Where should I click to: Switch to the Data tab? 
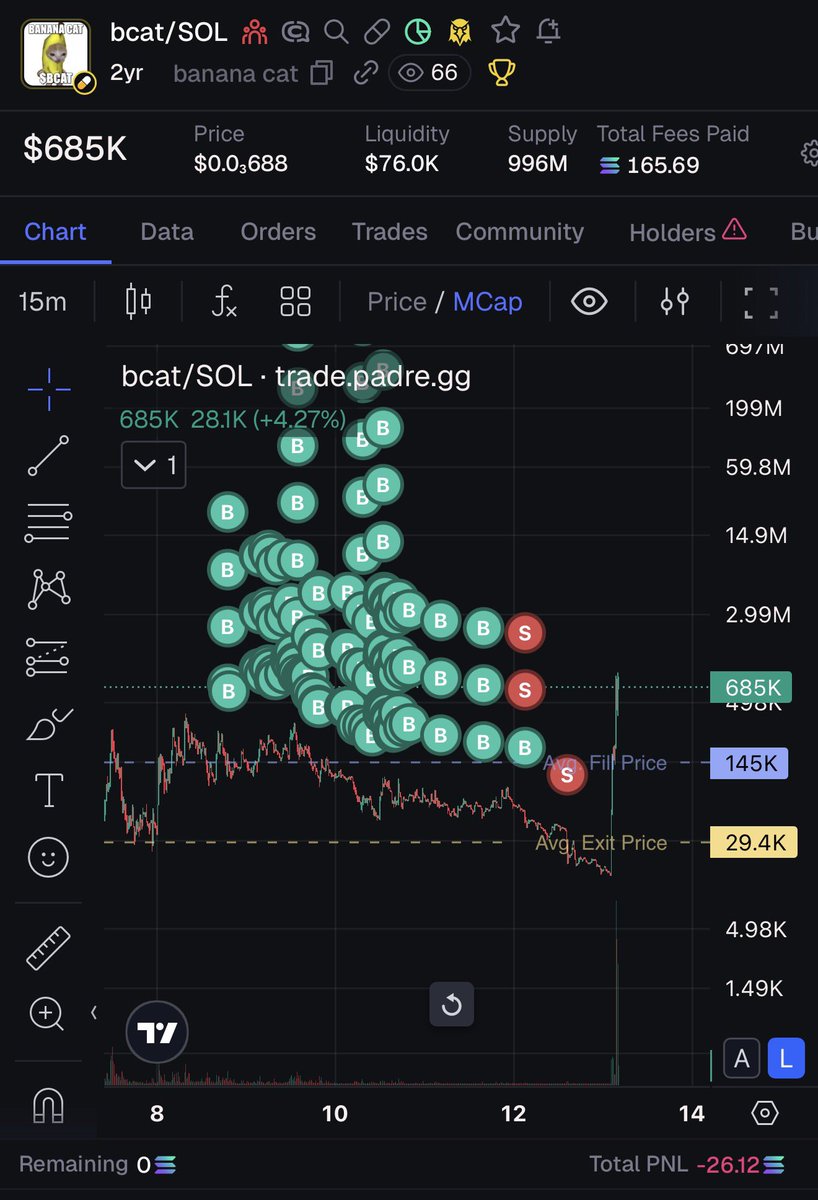(167, 231)
